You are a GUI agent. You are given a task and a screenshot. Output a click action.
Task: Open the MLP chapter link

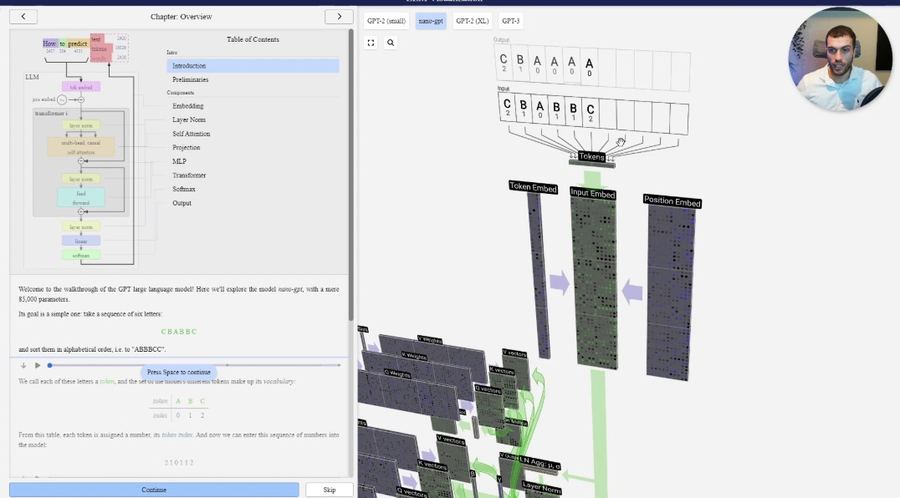[179, 161]
